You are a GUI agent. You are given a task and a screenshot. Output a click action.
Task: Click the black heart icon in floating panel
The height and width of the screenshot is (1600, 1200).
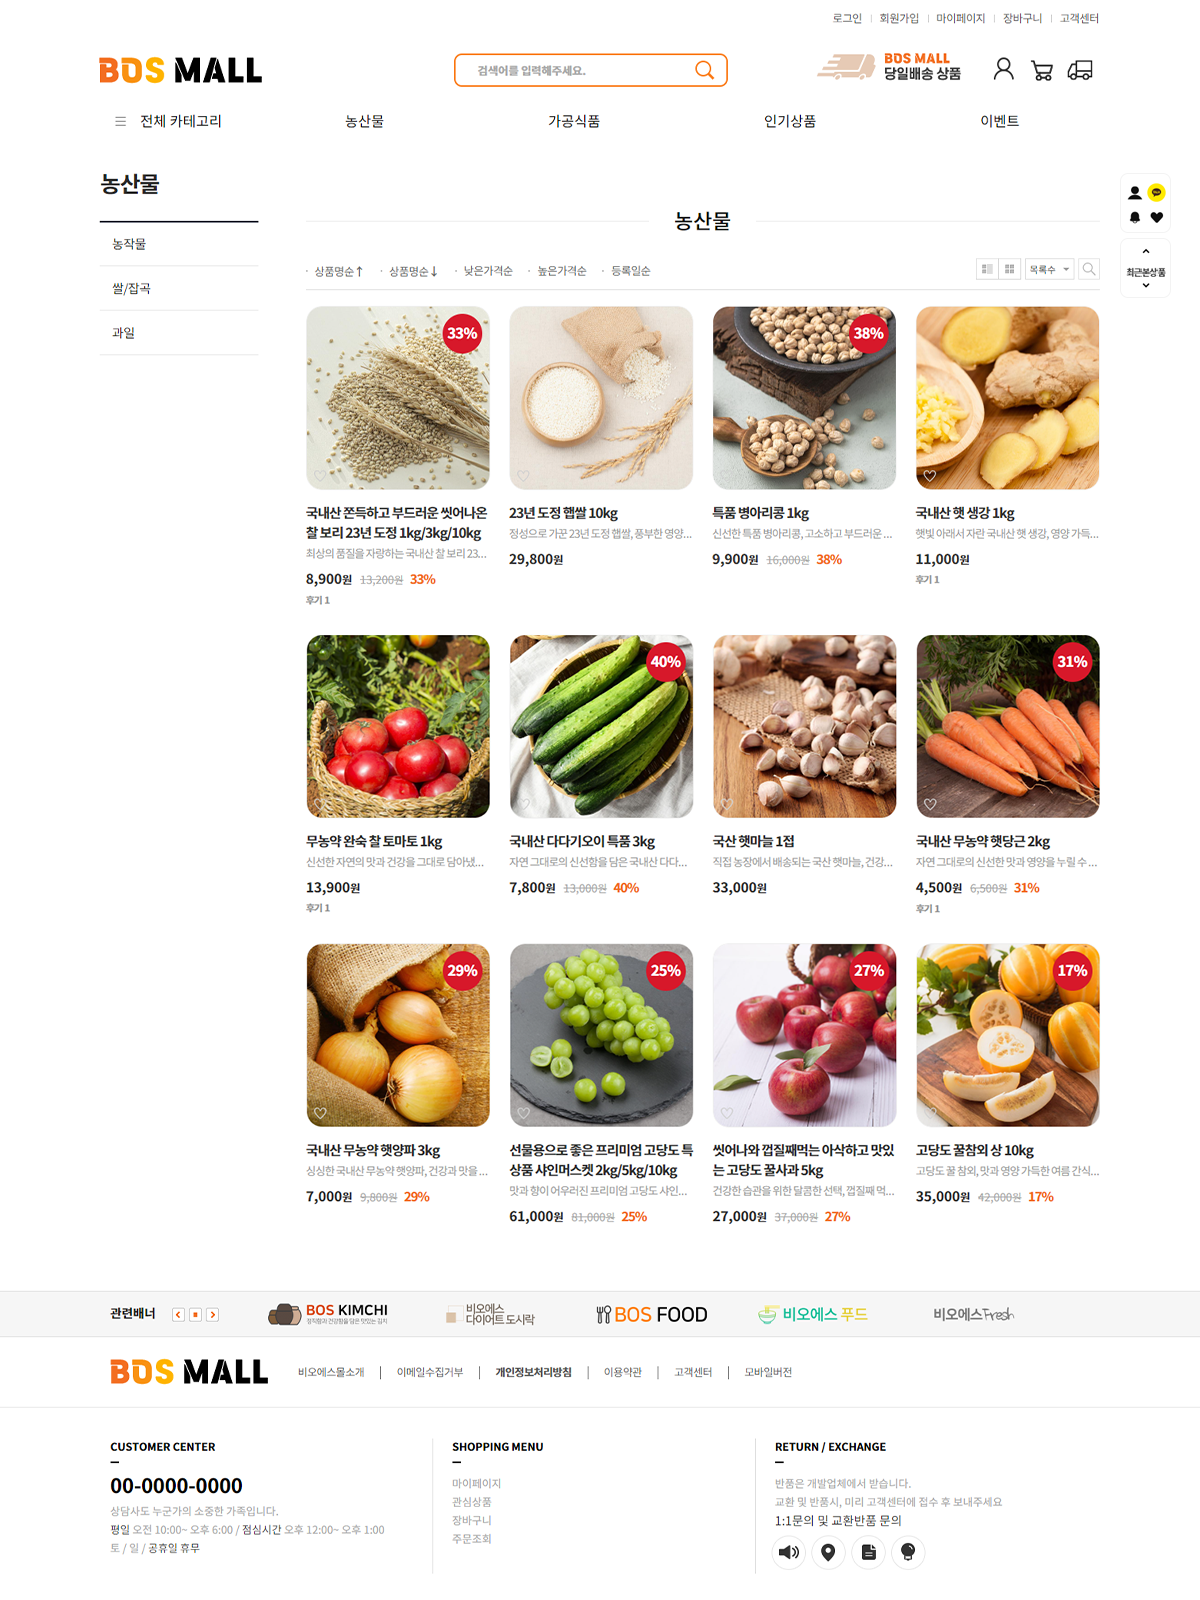1157,217
